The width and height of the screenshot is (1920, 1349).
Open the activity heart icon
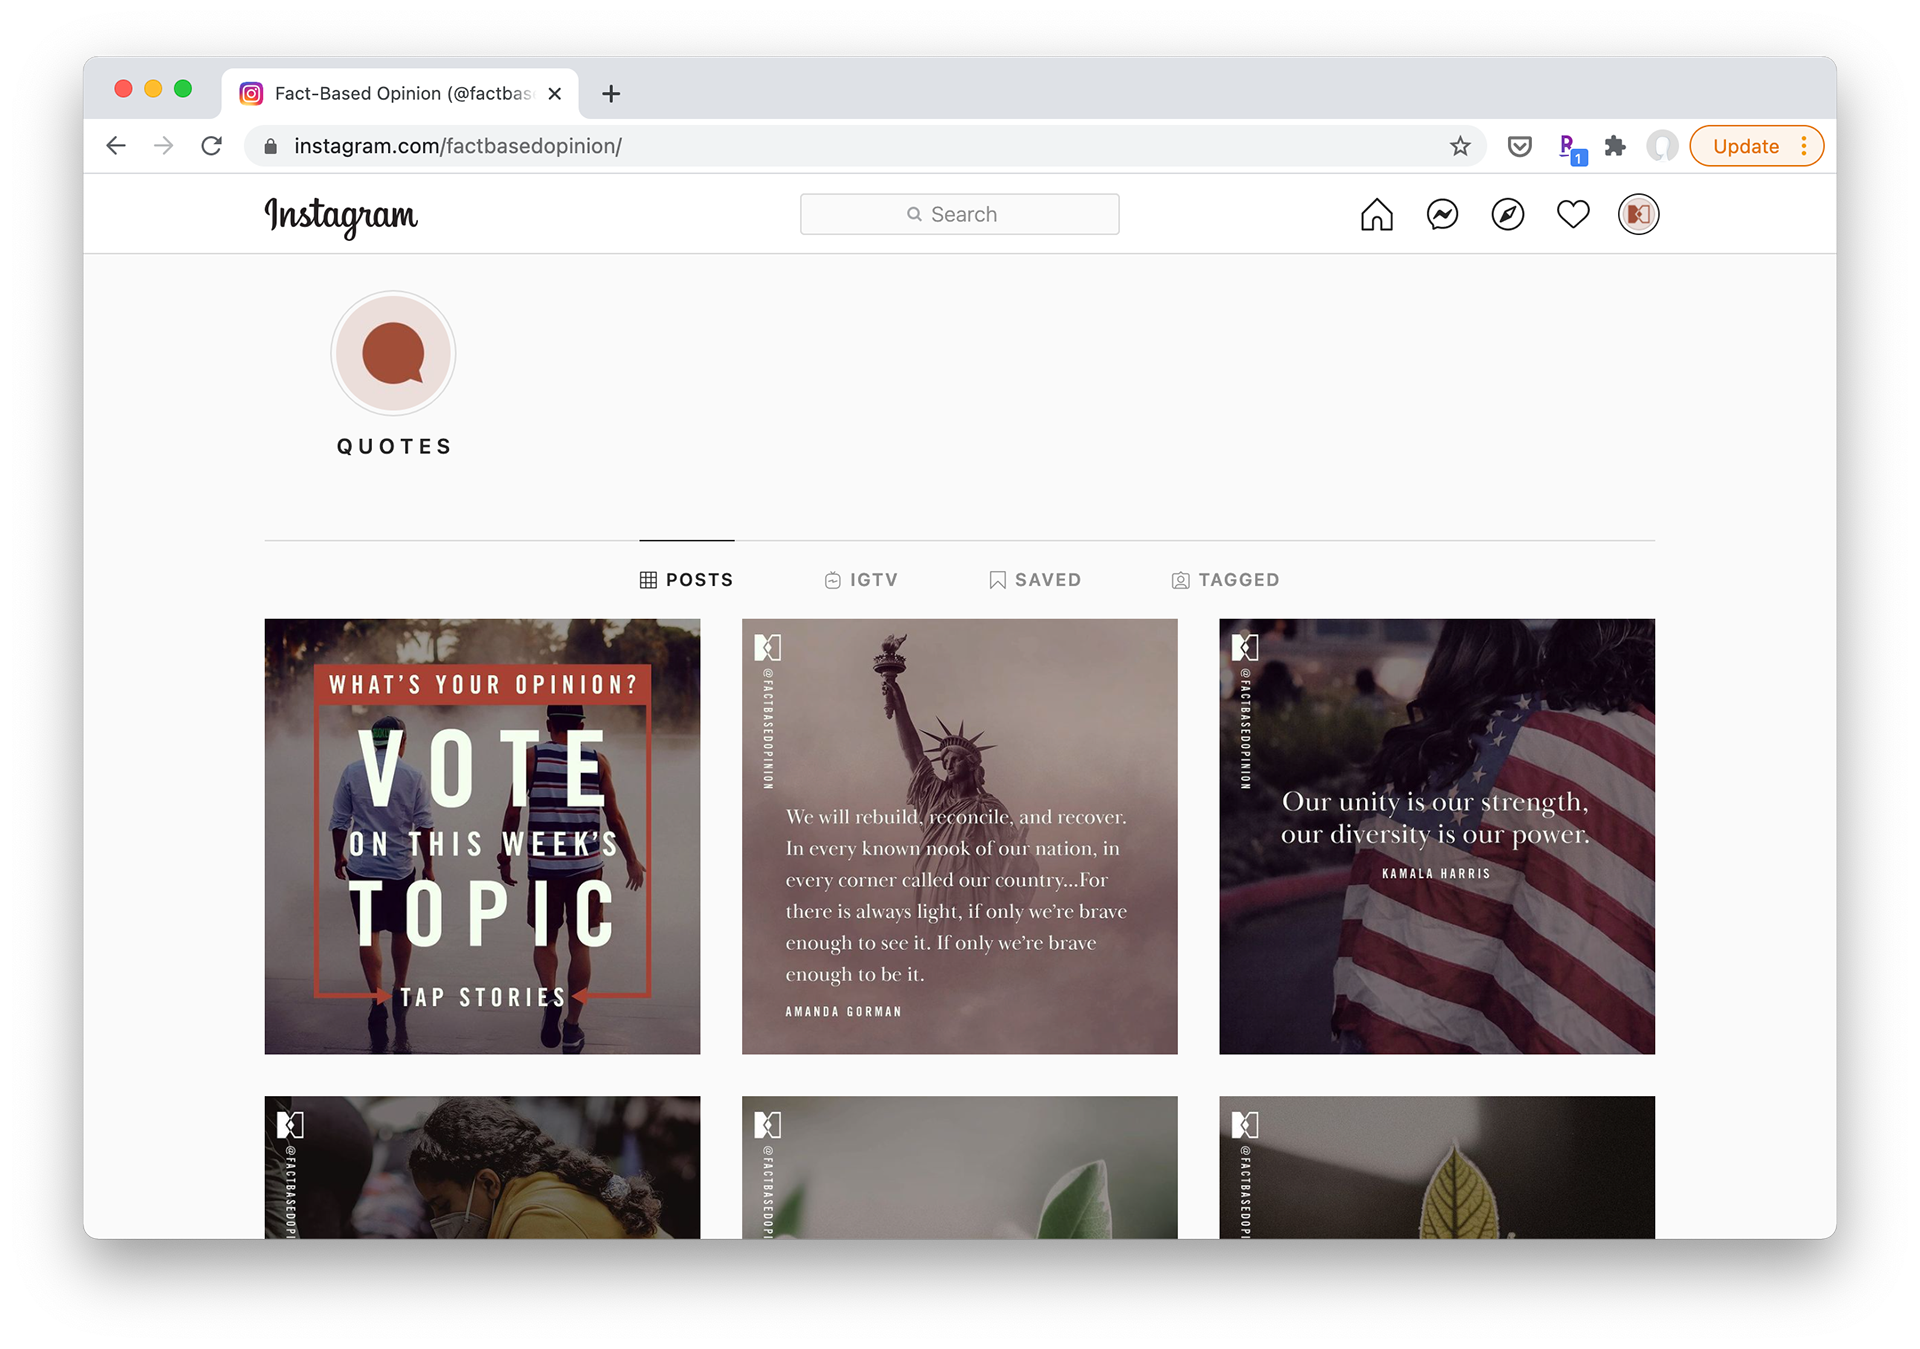coord(1573,214)
